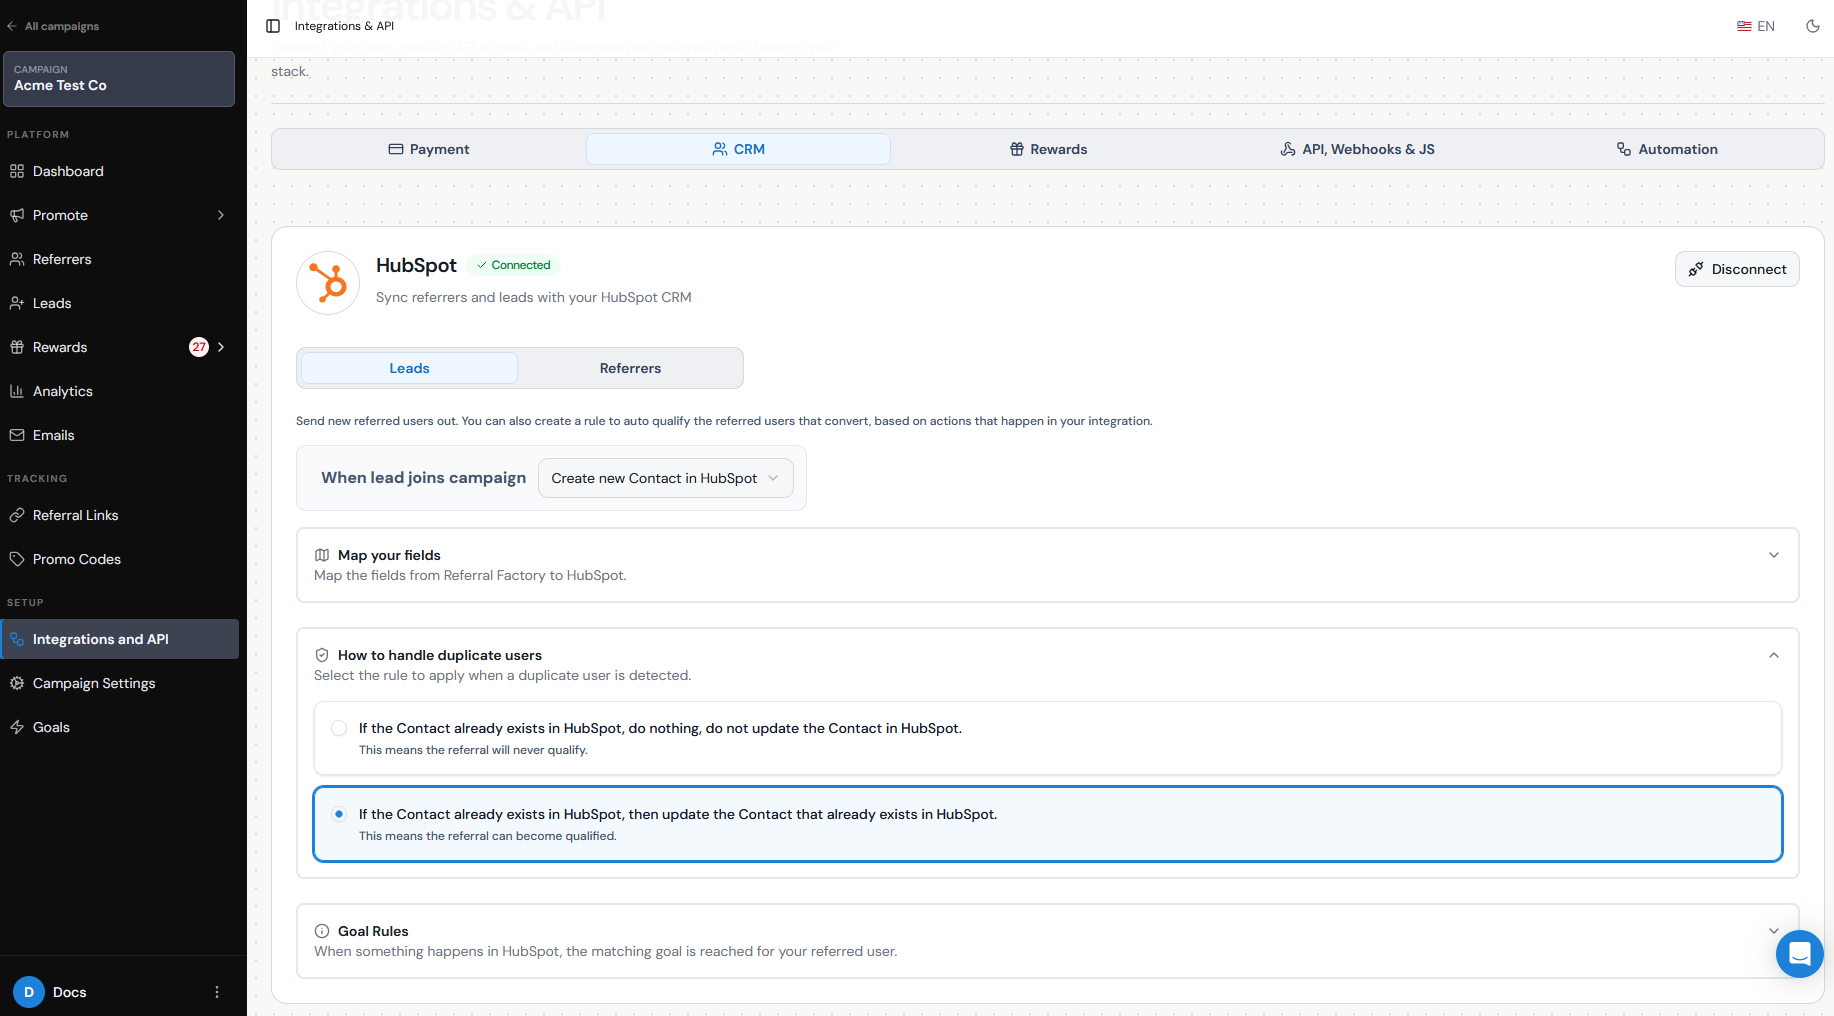Toggle the sidebar panel icon

click(x=273, y=26)
